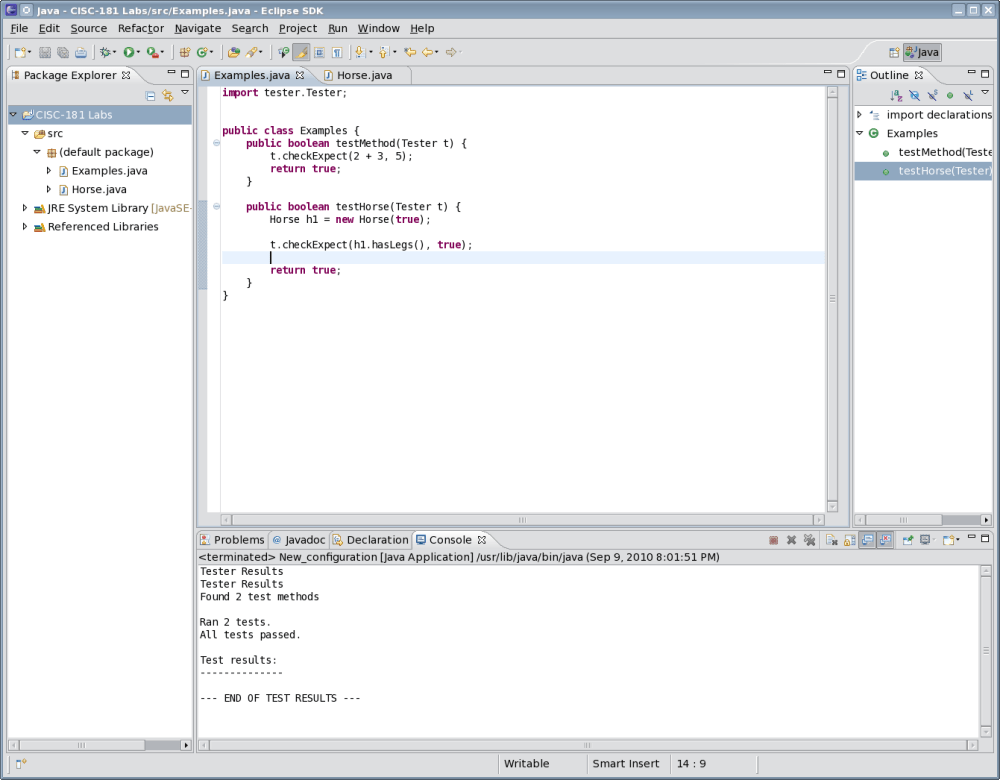The image size is (1000, 780).
Task: Click the Remove All Terminated Launches icon
Action: [809, 539]
